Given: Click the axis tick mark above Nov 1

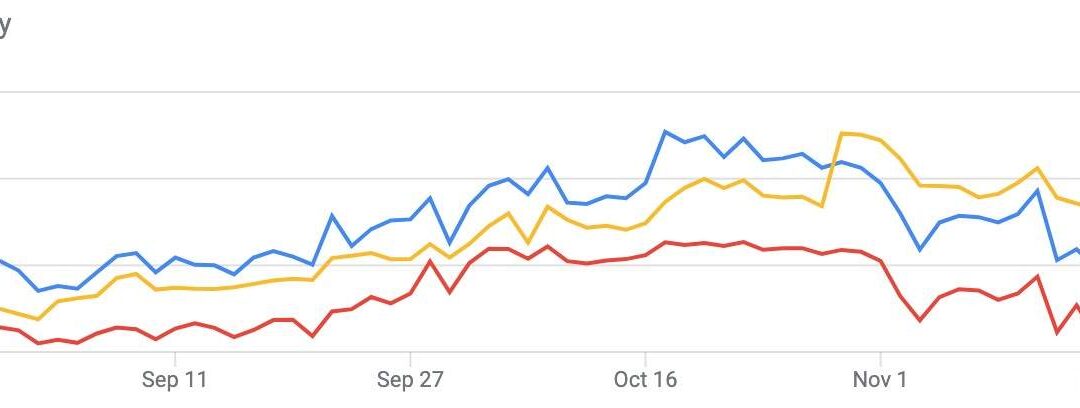Looking at the screenshot, I should pyautogui.click(x=881, y=357).
